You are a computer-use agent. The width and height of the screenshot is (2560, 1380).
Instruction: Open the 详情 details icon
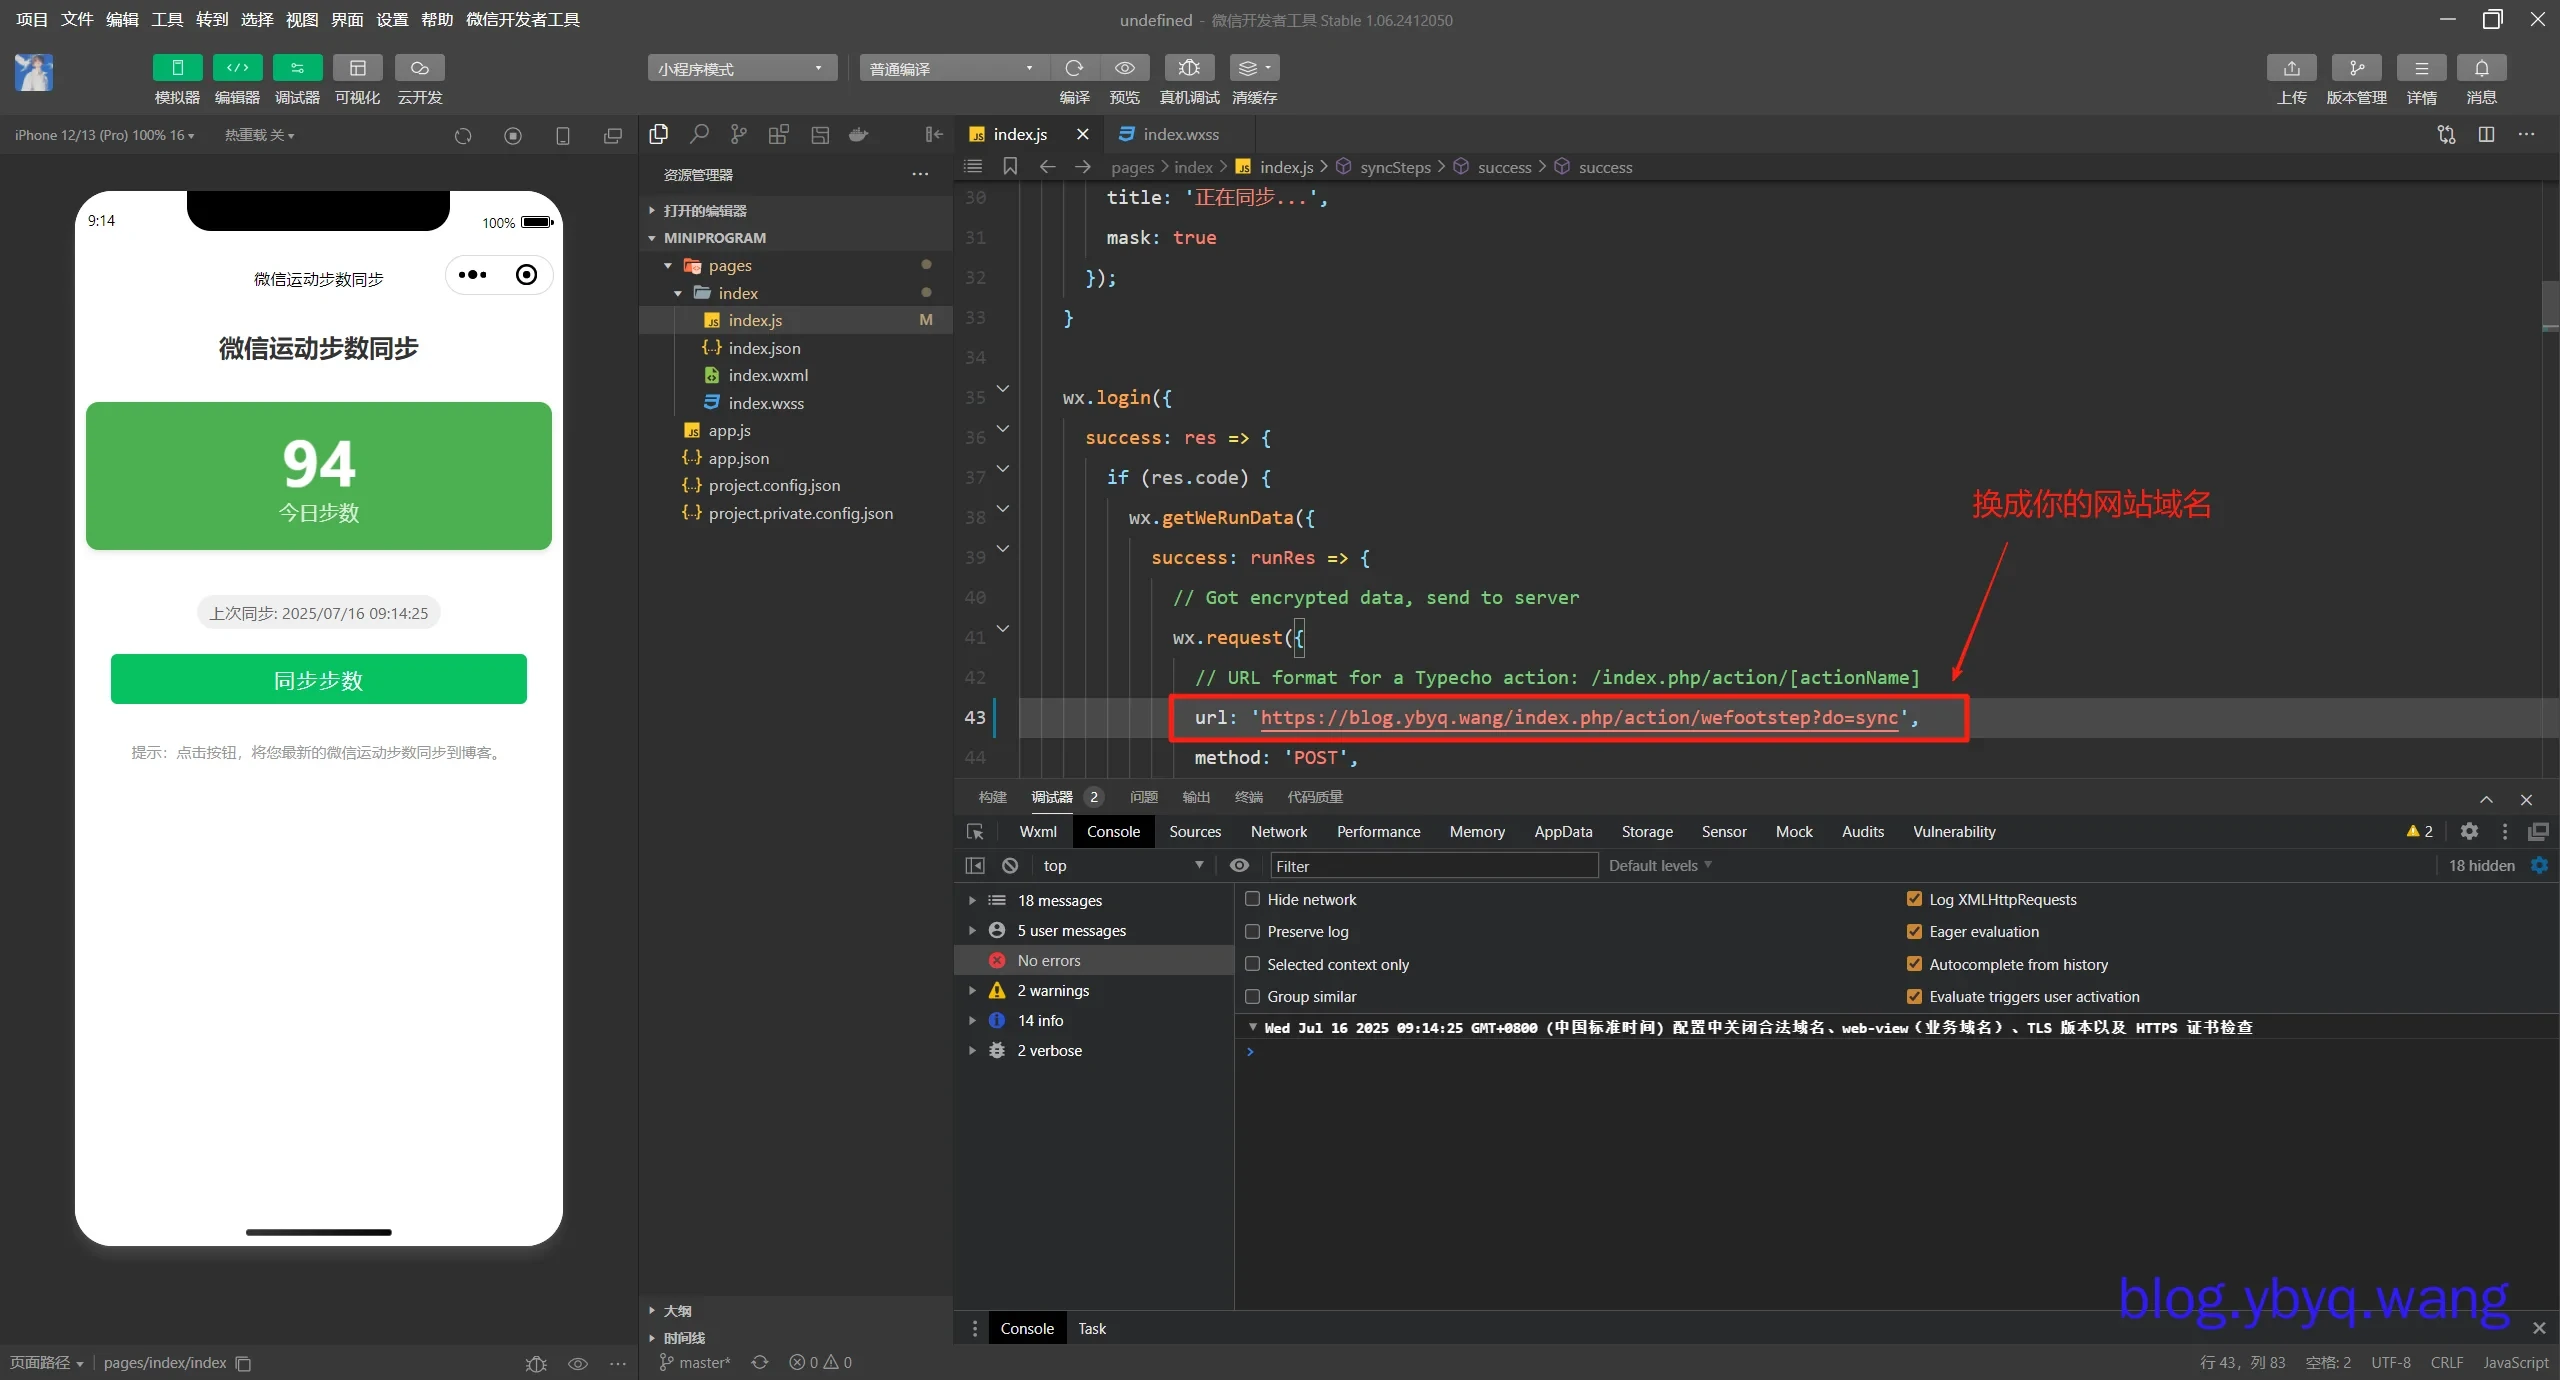[x=2421, y=68]
